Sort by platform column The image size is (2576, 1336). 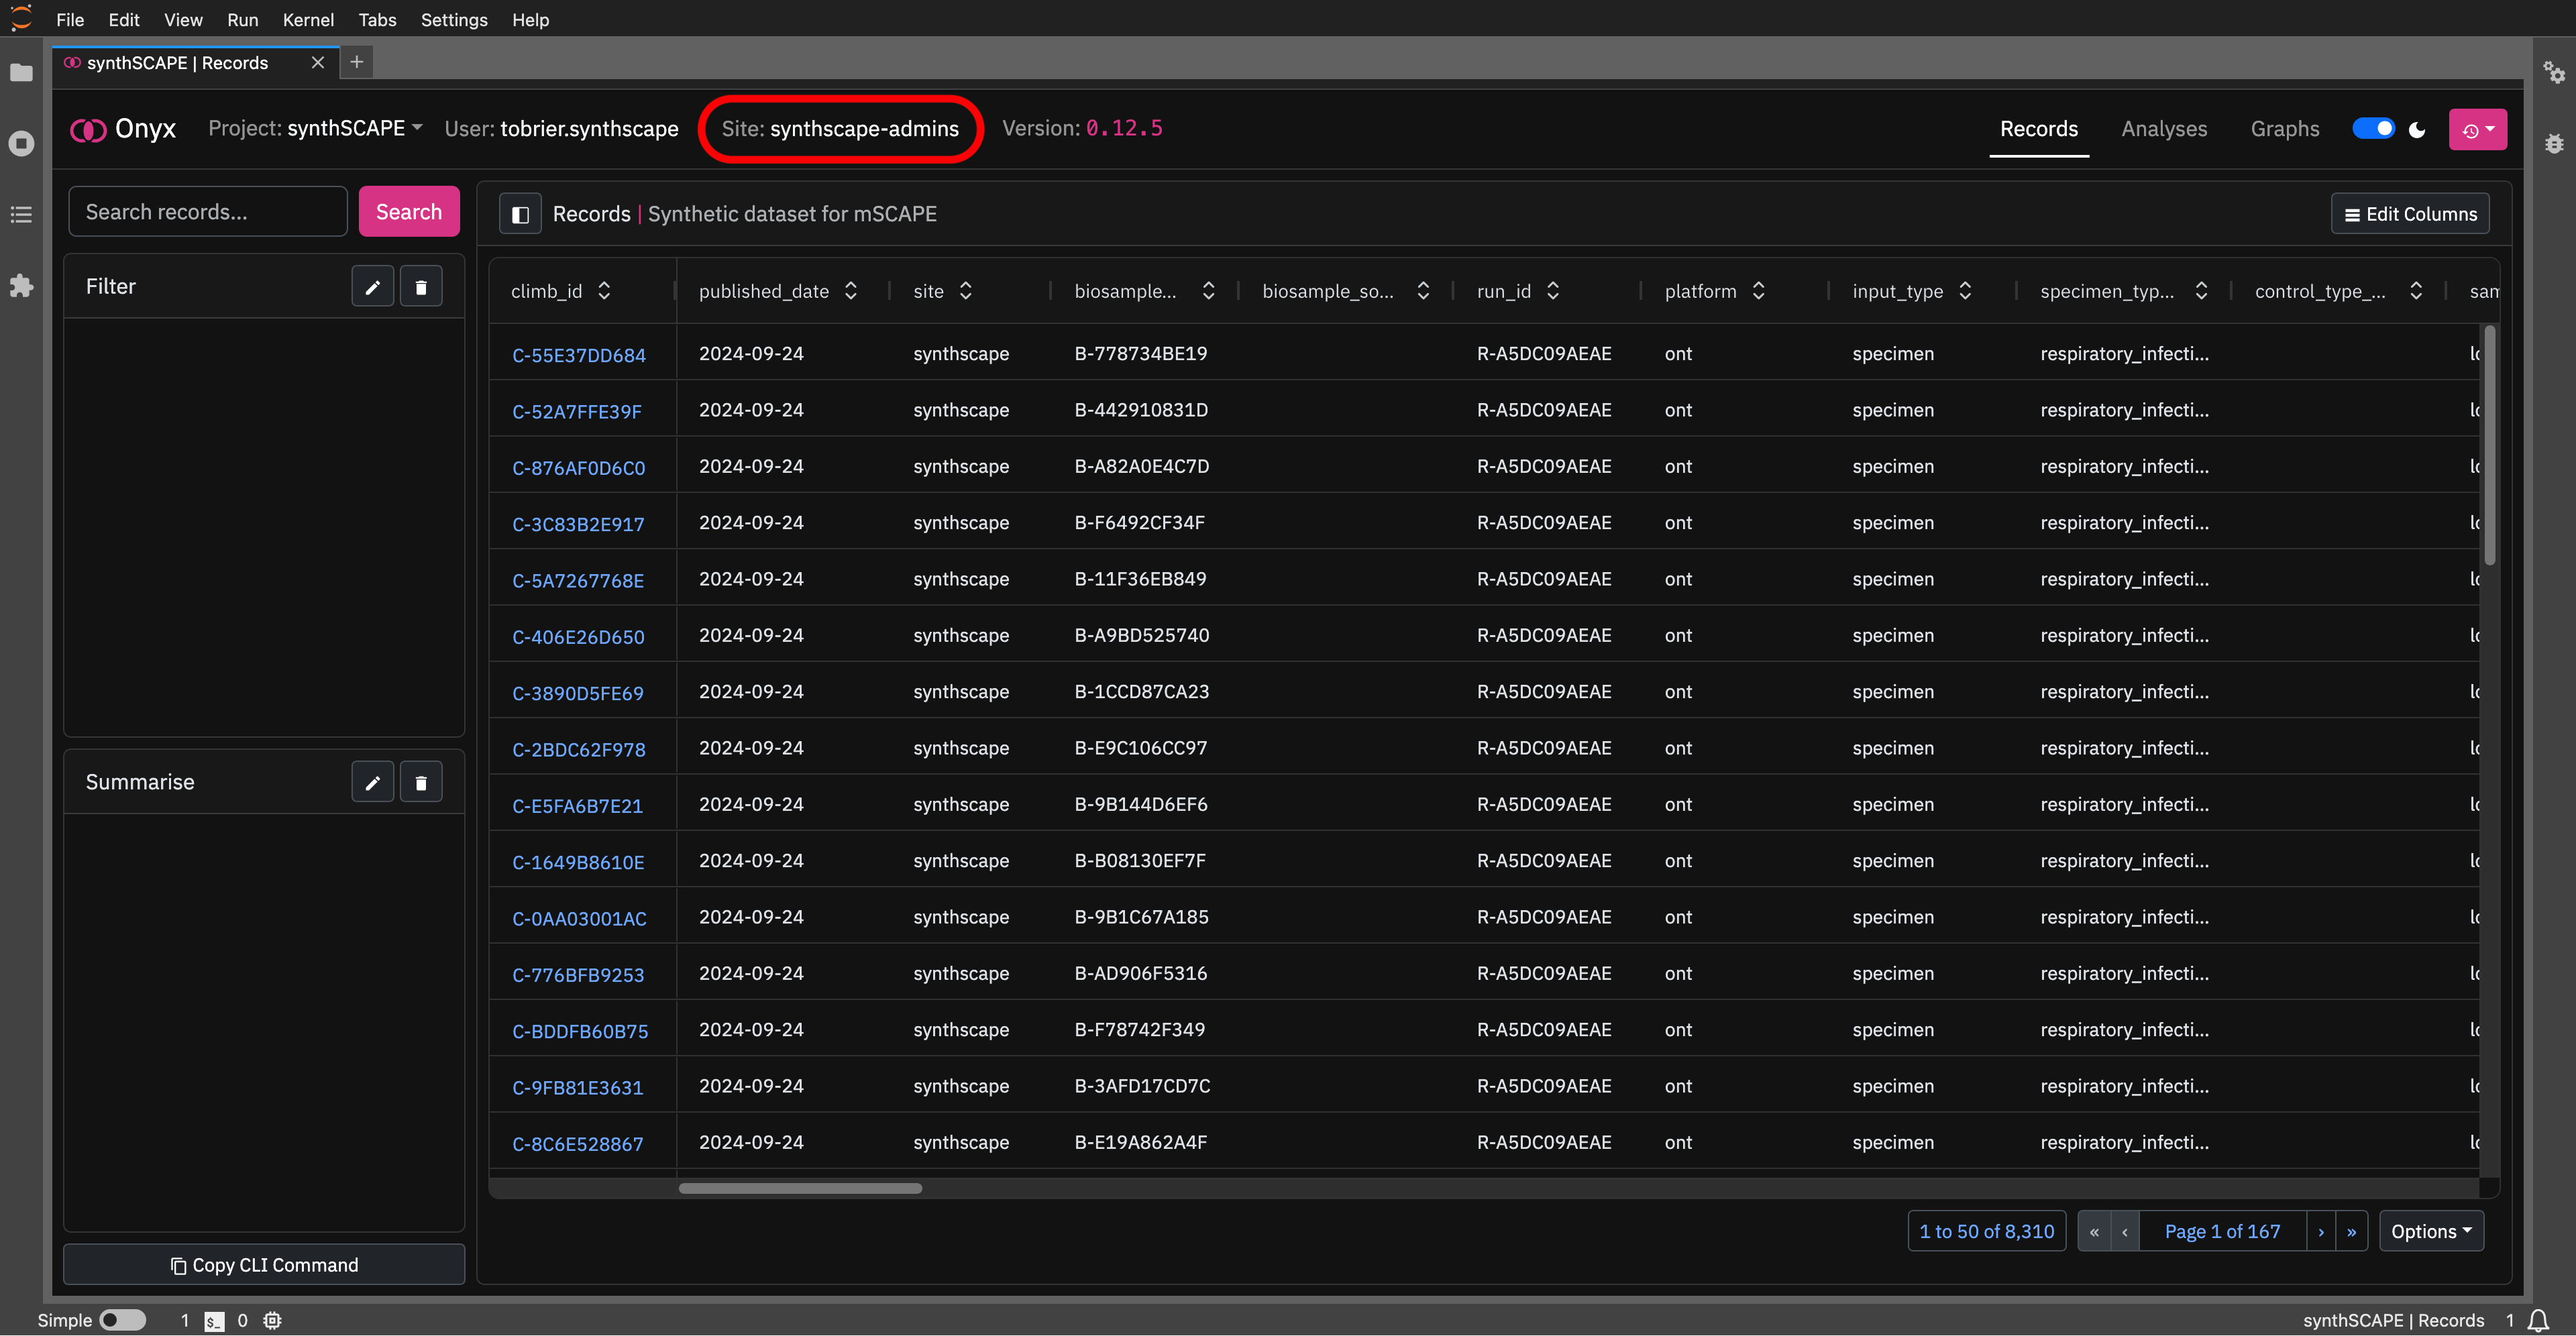click(1759, 291)
